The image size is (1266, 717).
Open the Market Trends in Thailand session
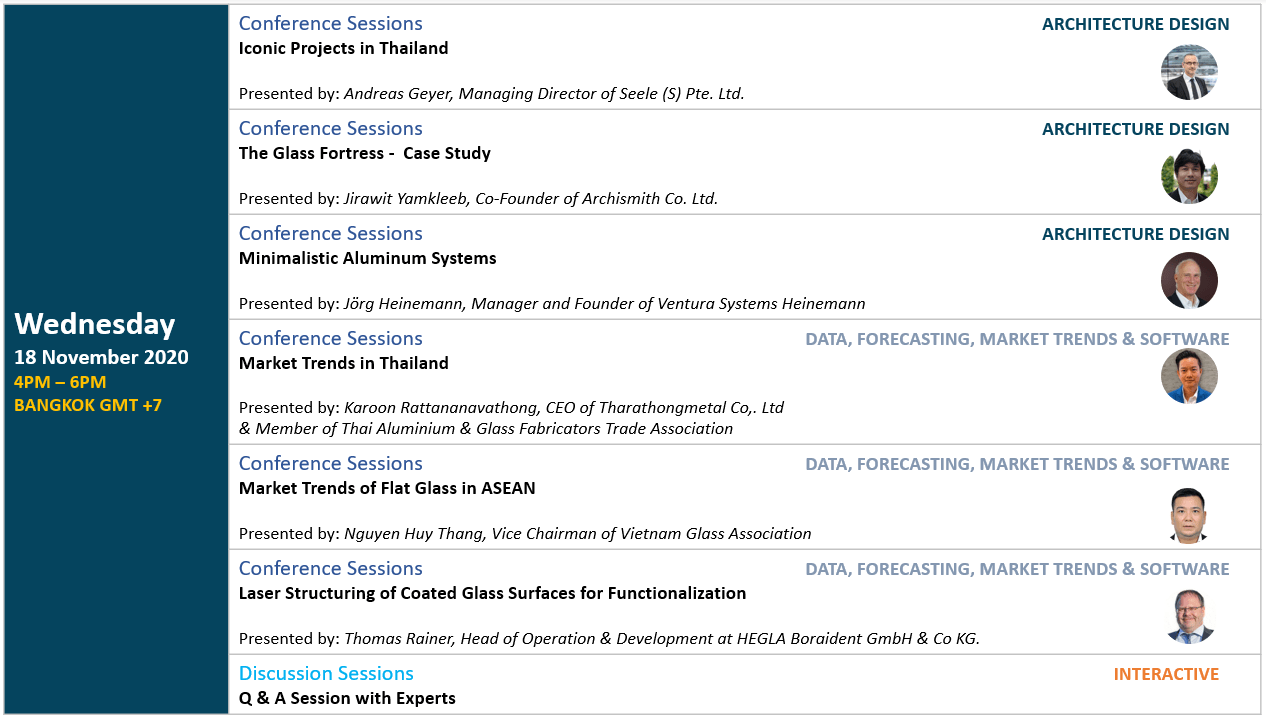coord(343,363)
